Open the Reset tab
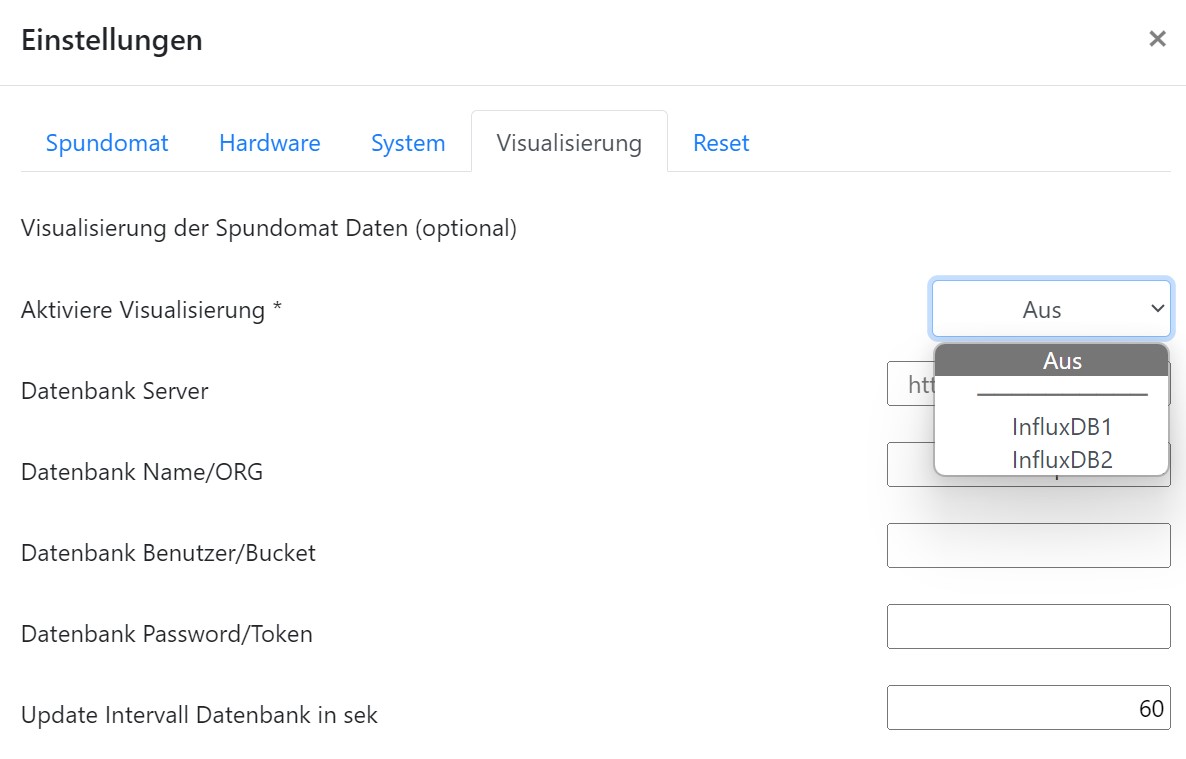1186x759 pixels. point(721,143)
